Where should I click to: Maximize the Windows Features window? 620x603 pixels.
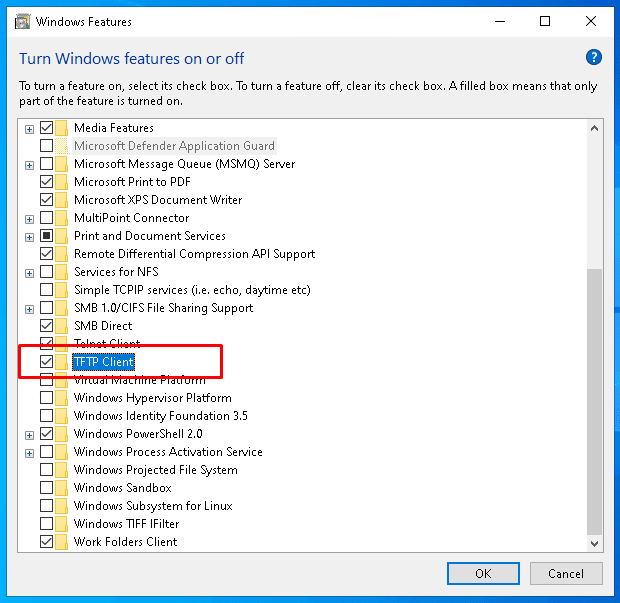point(545,21)
